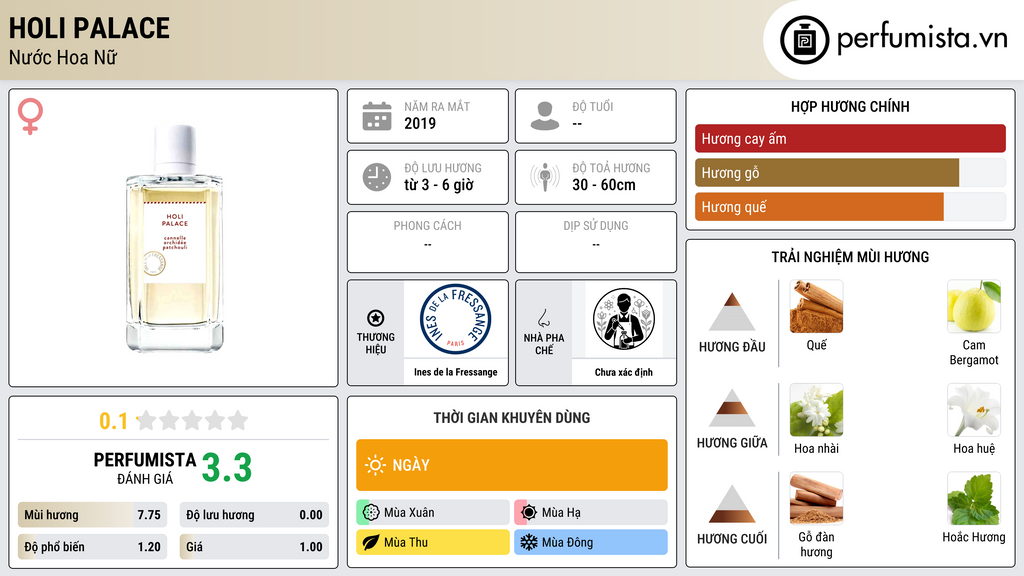Click the Hợp hương chính heading
Screen dimensions: 1024x576
tap(850, 106)
